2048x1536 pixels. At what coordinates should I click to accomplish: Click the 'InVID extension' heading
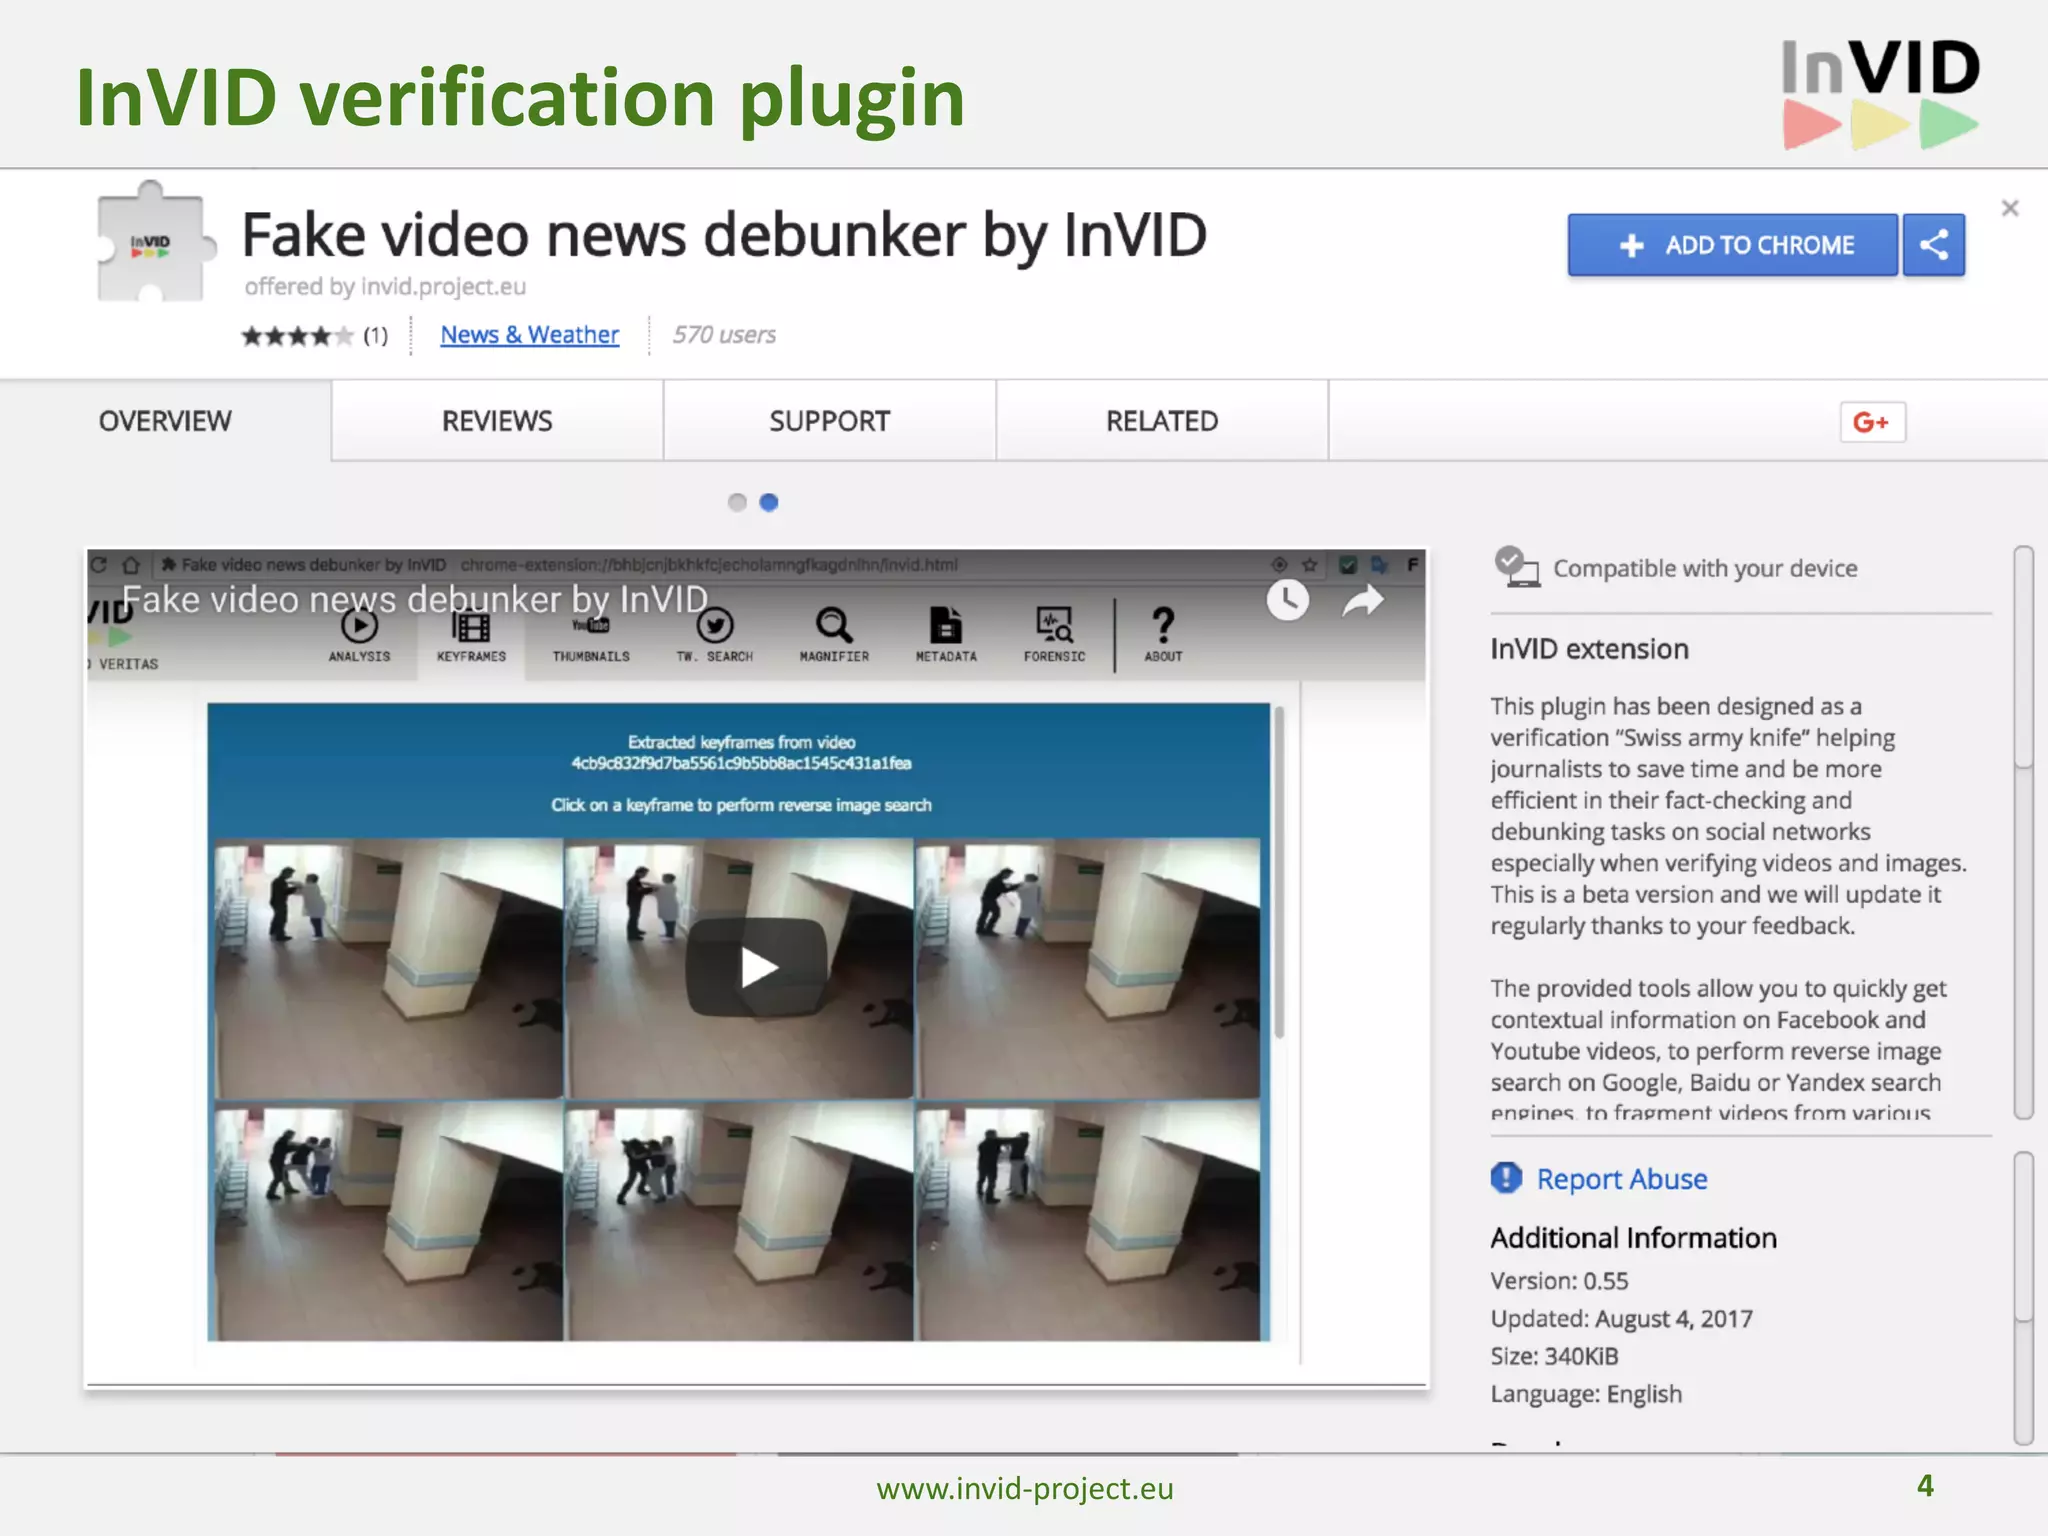[x=1589, y=649]
